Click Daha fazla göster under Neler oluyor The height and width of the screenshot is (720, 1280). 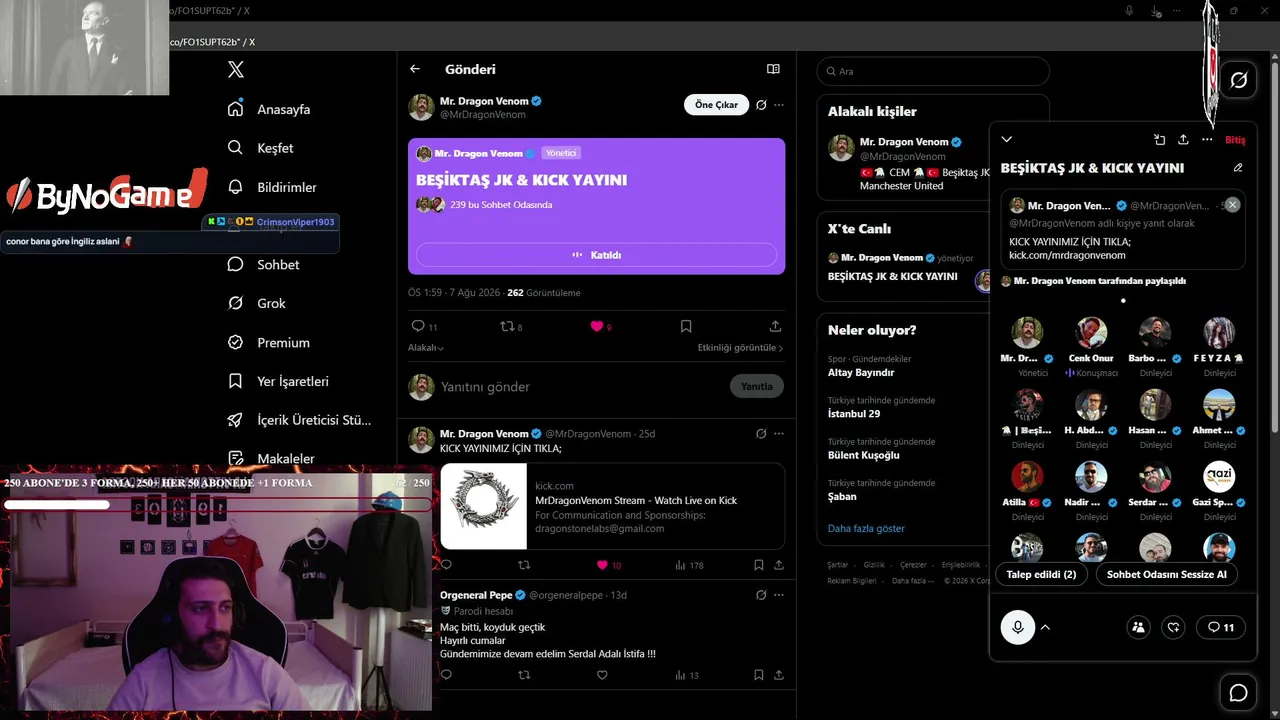pyautogui.click(x=866, y=528)
